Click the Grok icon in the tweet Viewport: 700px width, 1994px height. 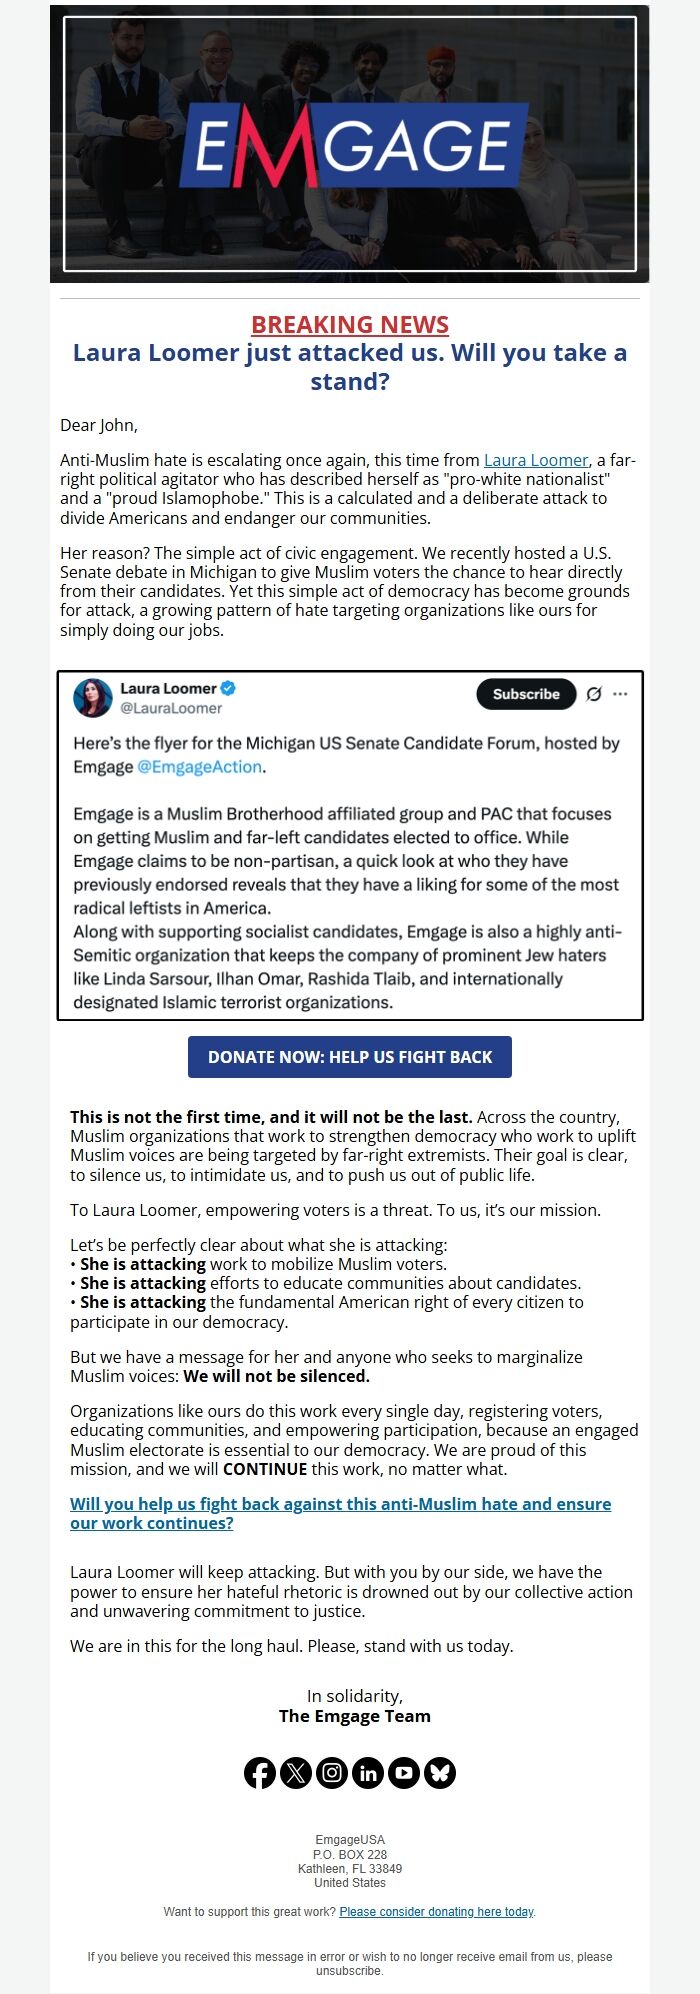[594, 694]
